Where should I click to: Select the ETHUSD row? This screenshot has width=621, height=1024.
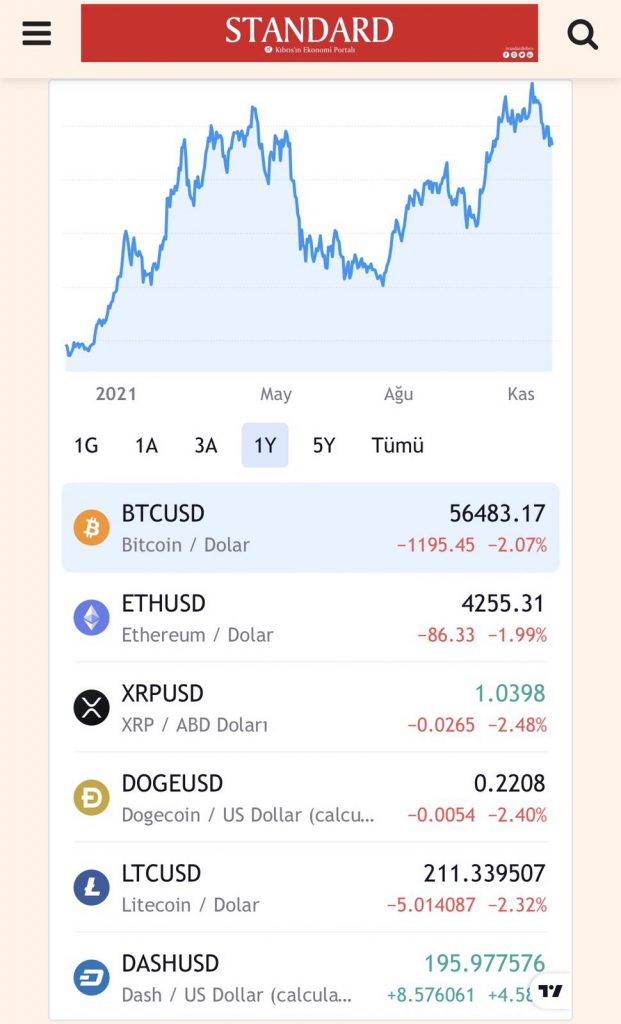pos(310,617)
